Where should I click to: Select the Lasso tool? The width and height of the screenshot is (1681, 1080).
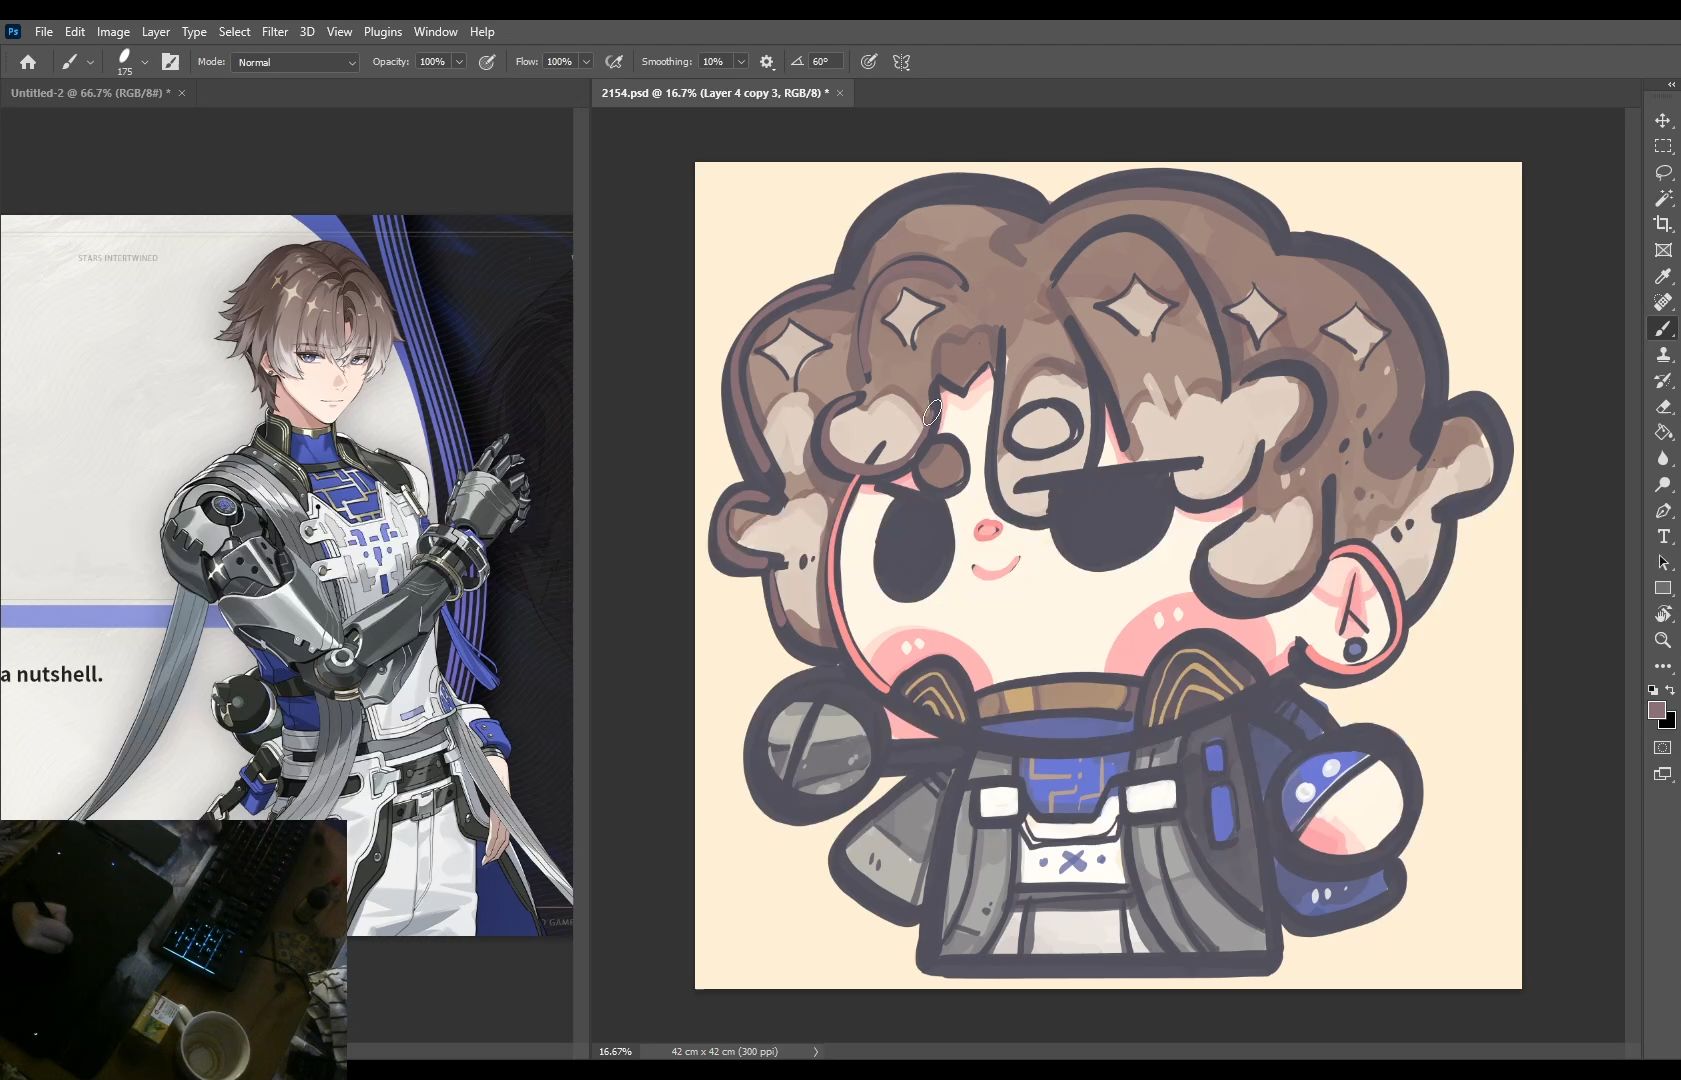pyautogui.click(x=1663, y=172)
